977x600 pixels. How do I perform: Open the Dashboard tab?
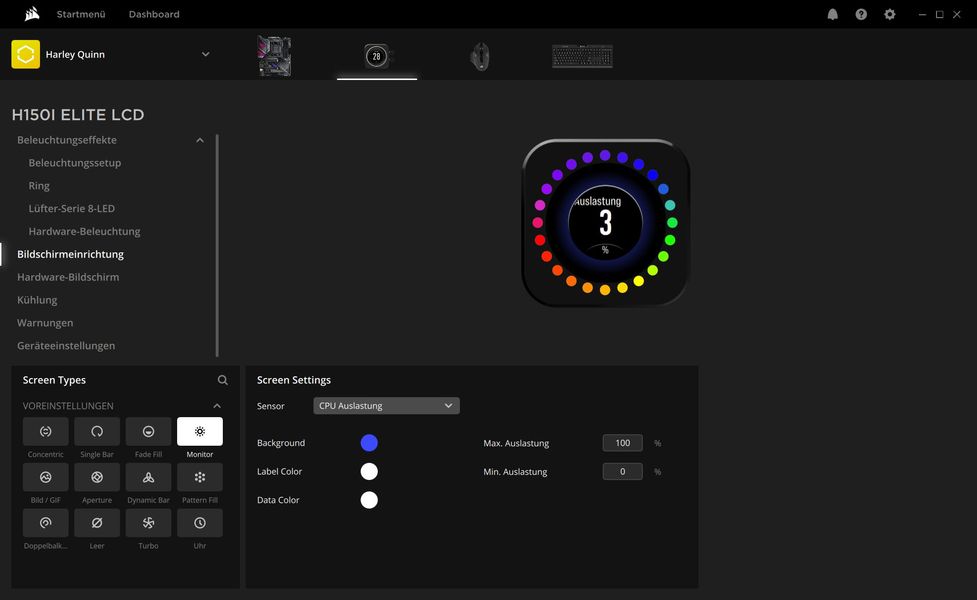coord(154,14)
